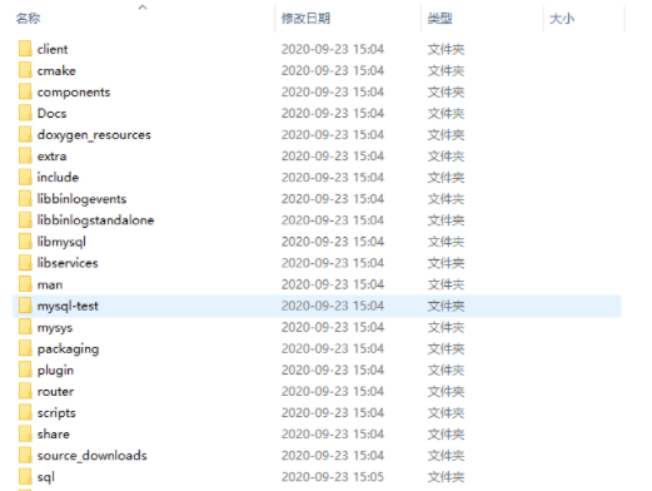Click the sql row date 2020-09-23 15:05

pyautogui.click(x=333, y=477)
